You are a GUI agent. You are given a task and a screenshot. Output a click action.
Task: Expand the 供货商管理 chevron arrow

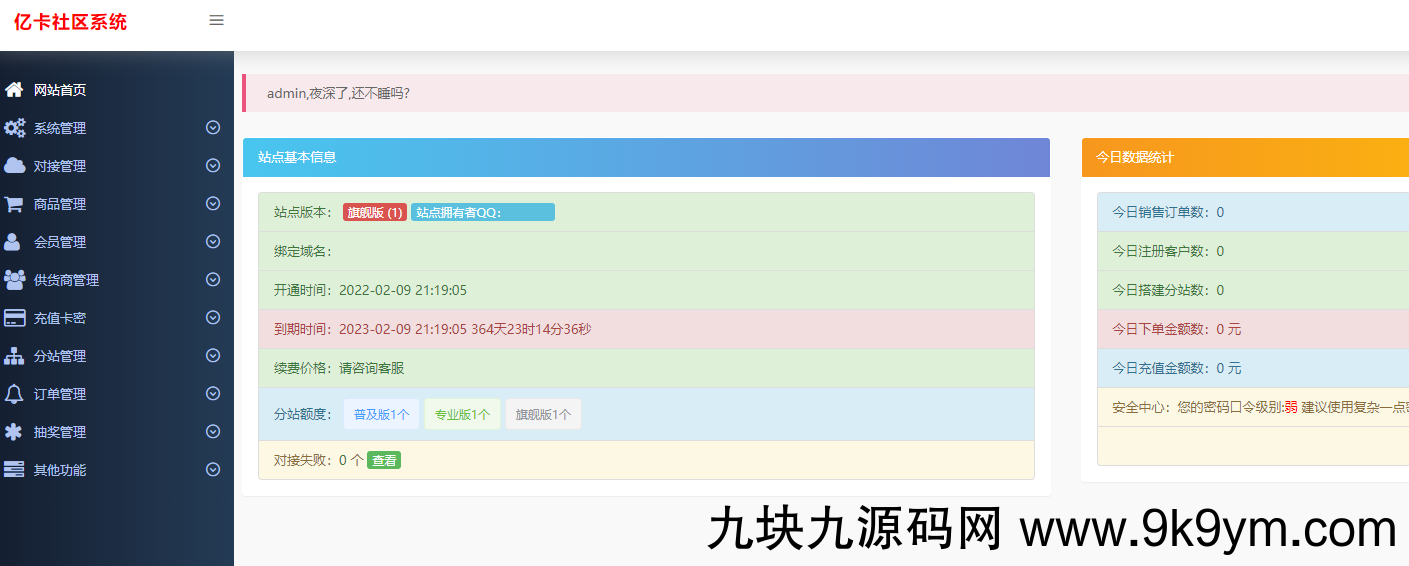(213, 280)
